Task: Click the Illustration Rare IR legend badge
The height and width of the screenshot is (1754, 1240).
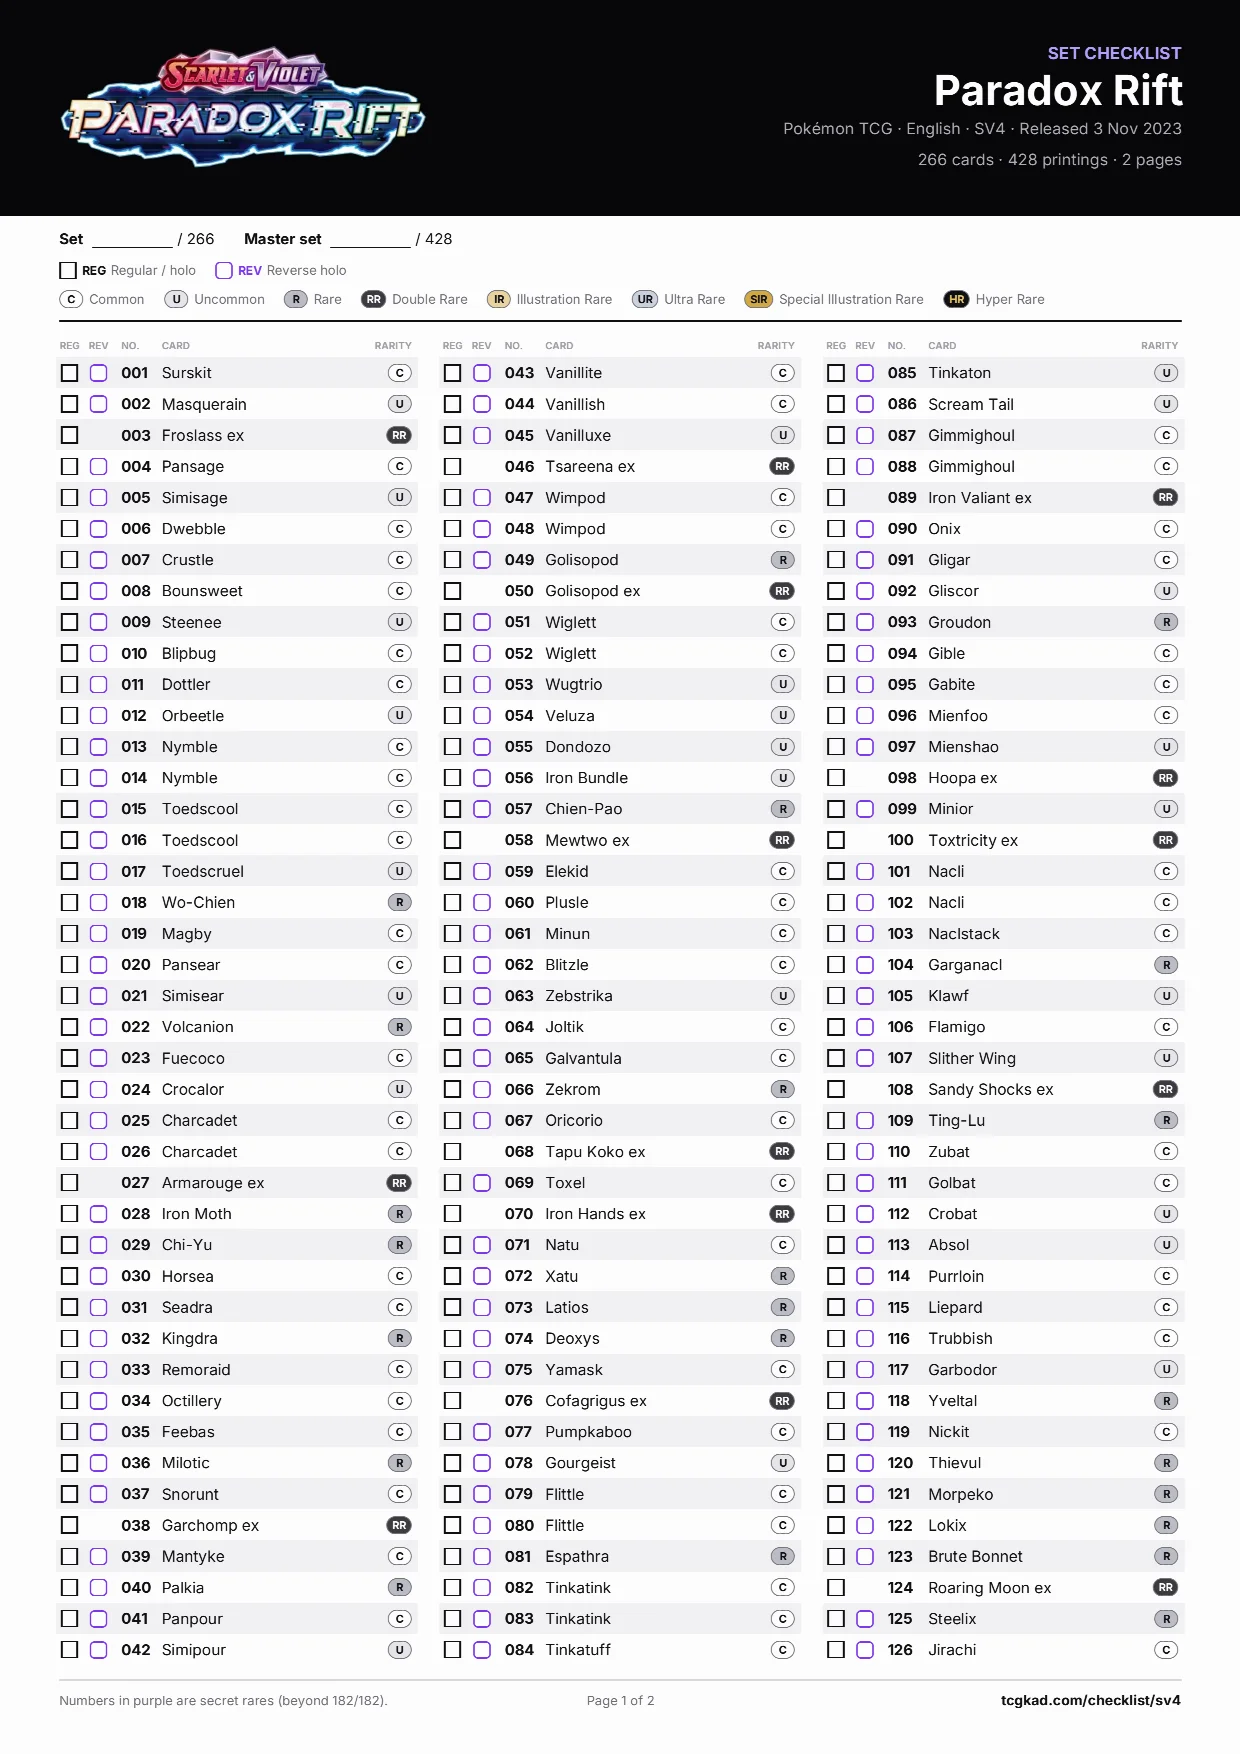Action: tap(499, 299)
